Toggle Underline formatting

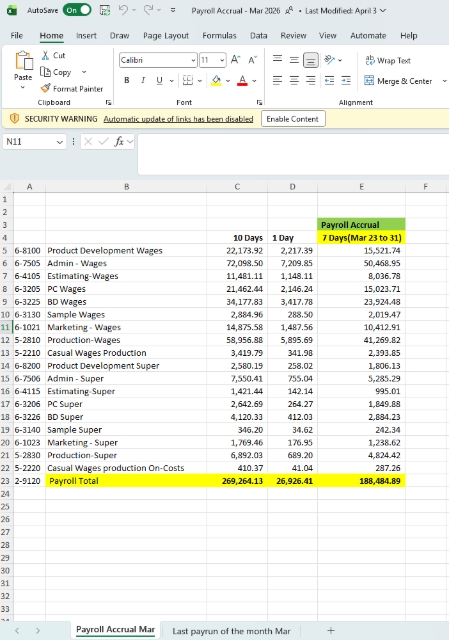click(x=160, y=80)
